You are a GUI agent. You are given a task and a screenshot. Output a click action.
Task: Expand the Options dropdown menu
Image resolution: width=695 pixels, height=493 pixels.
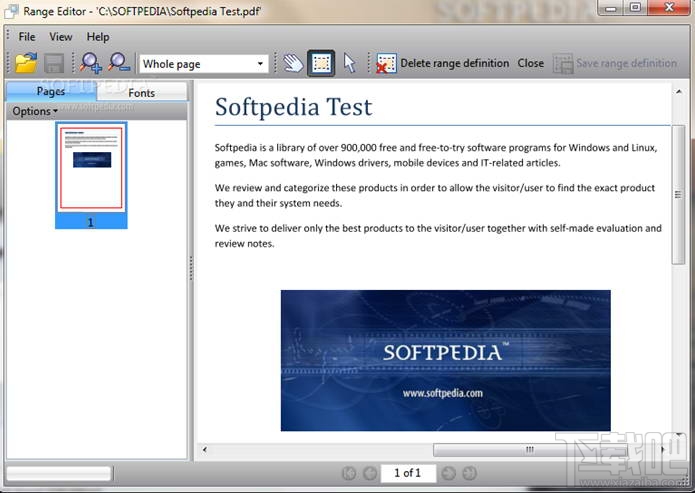click(35, 111)
